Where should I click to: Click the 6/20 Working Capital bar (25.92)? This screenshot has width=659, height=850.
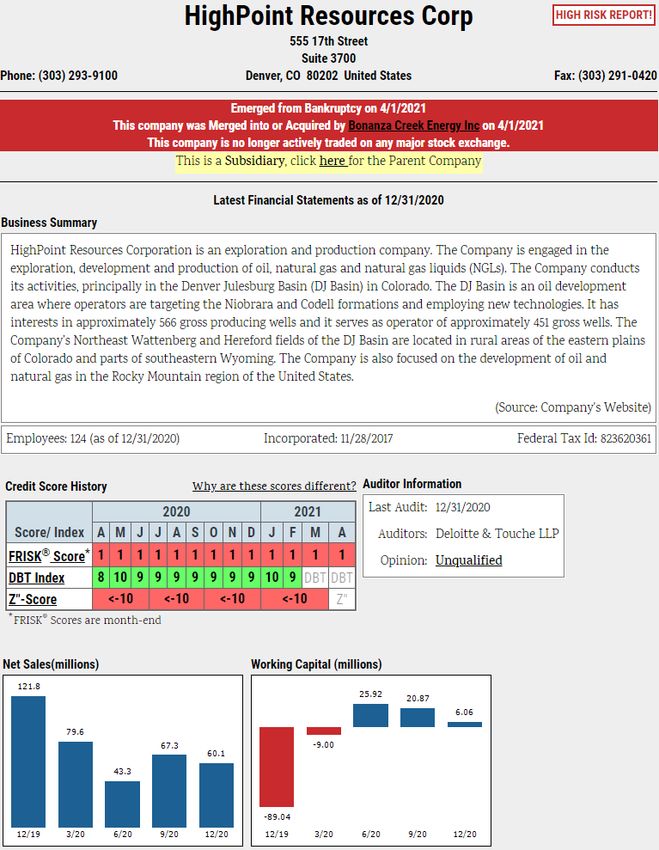(x=371, y=715)
